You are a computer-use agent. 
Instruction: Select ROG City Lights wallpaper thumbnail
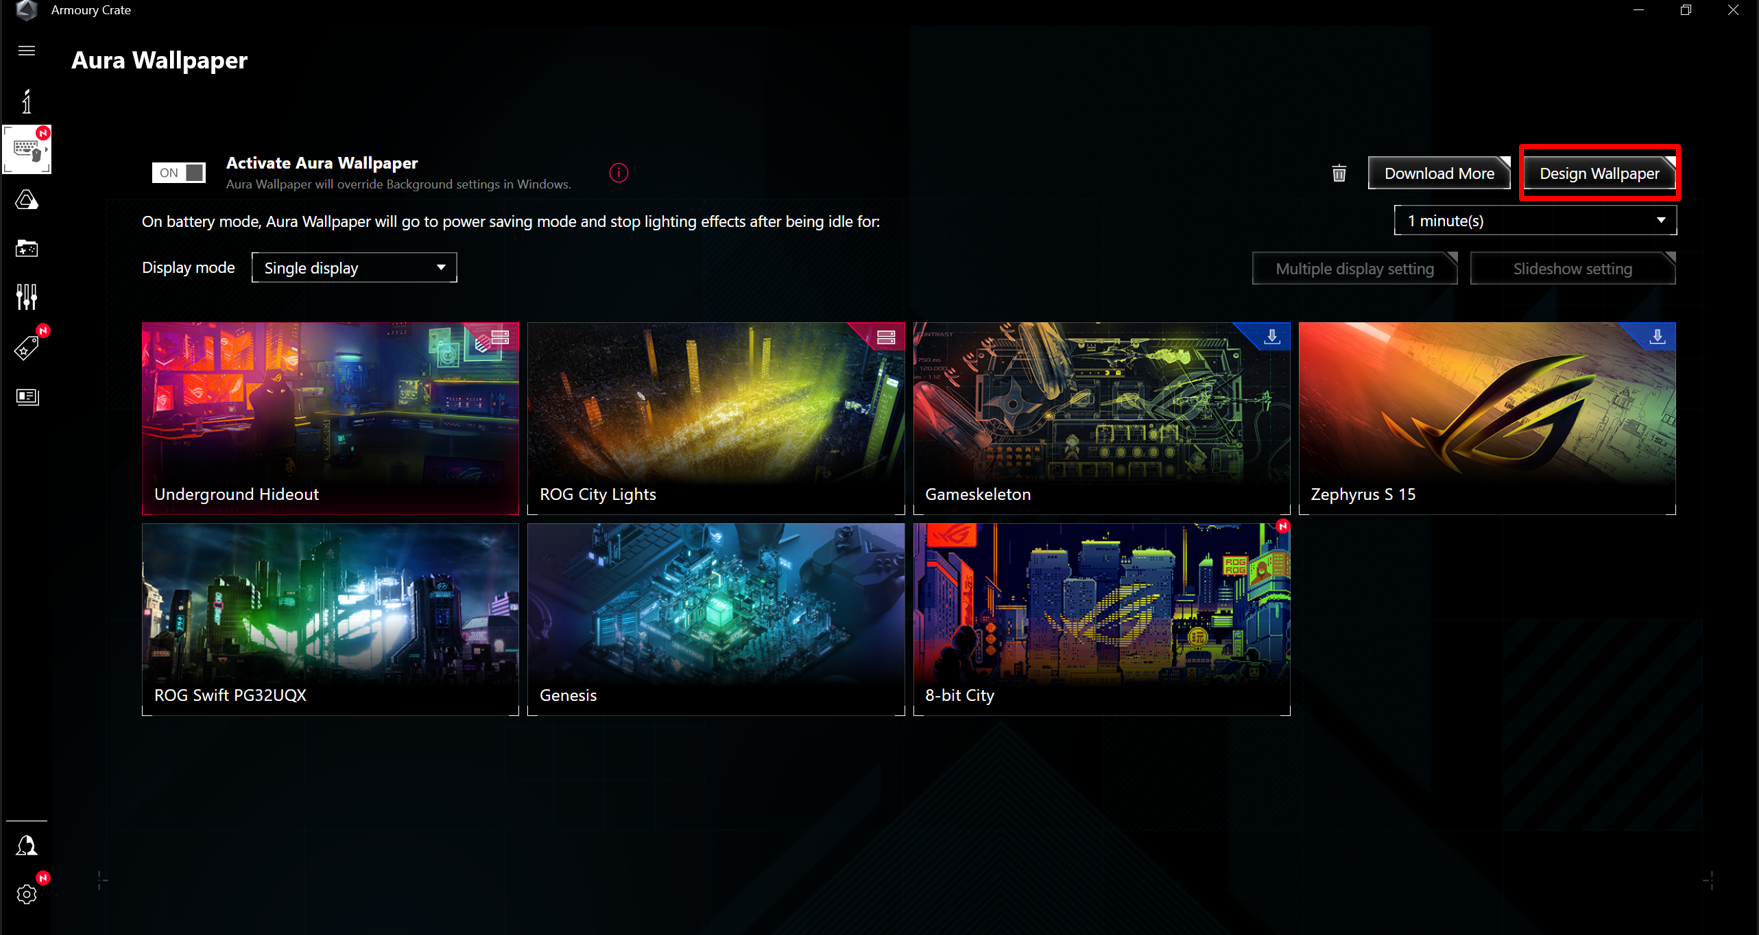716,418
